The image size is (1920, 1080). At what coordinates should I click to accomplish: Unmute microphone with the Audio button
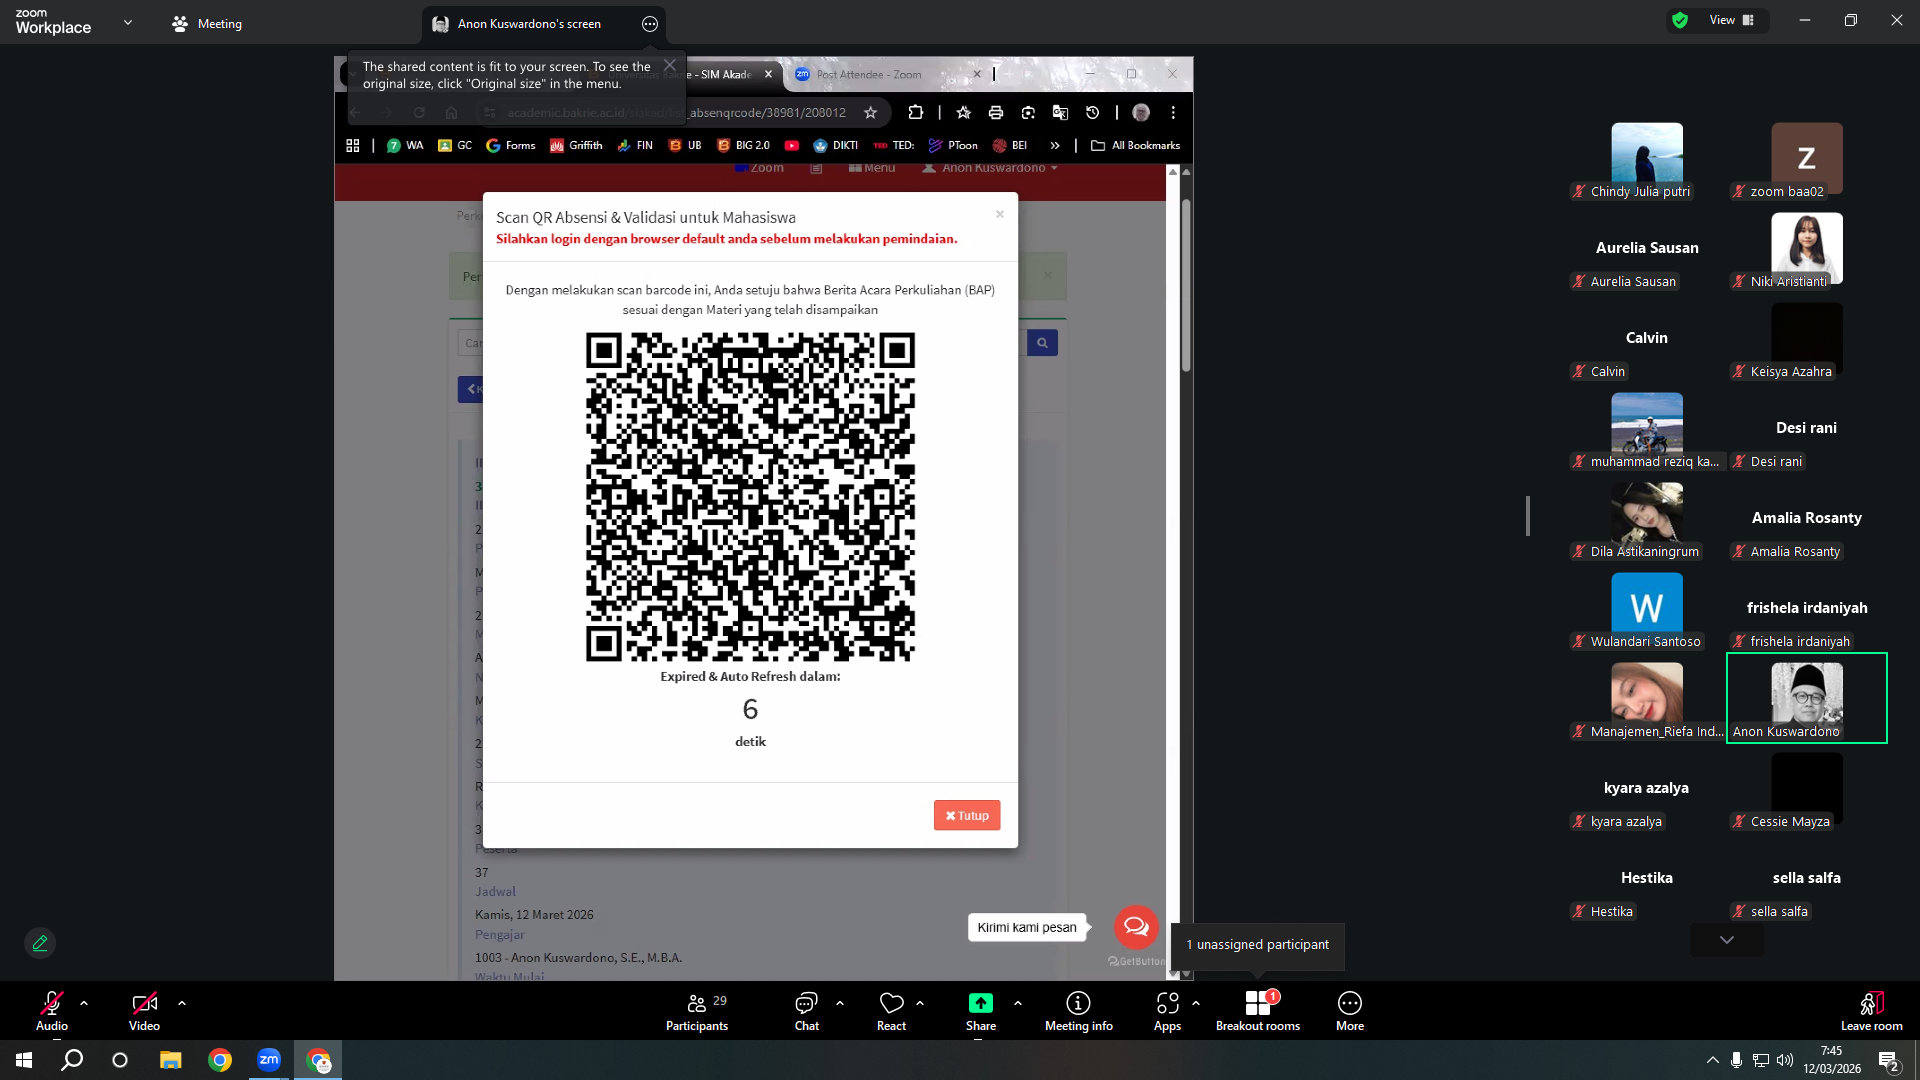pos(52,1010)
